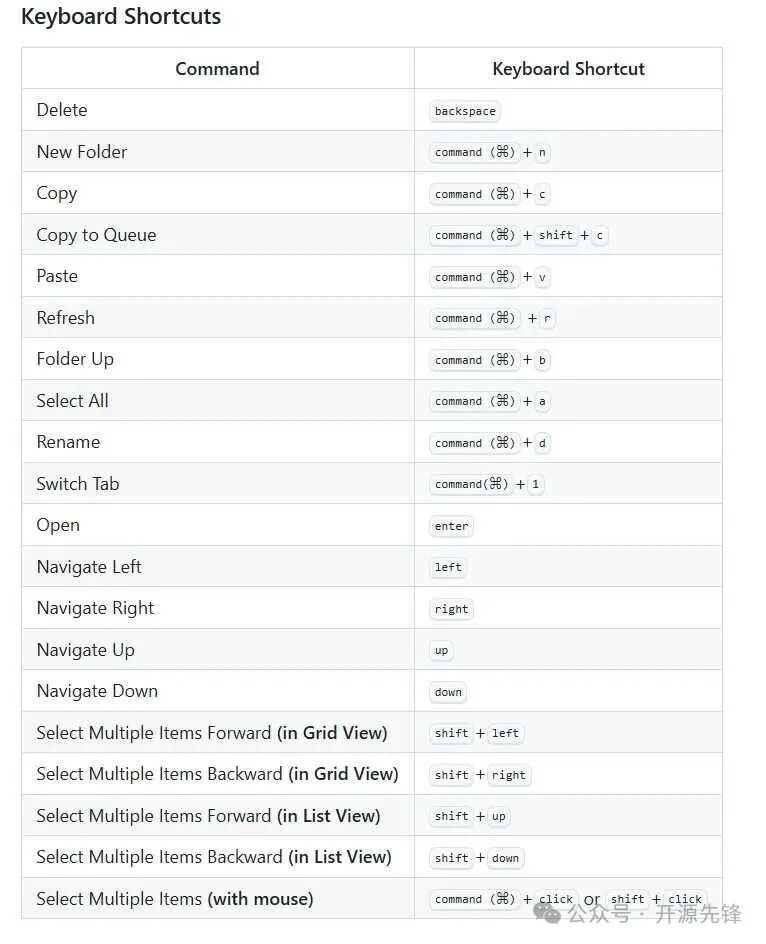Click the "right" key in the shift + right shortcut
766x944 pixels.
click(508, 775)
